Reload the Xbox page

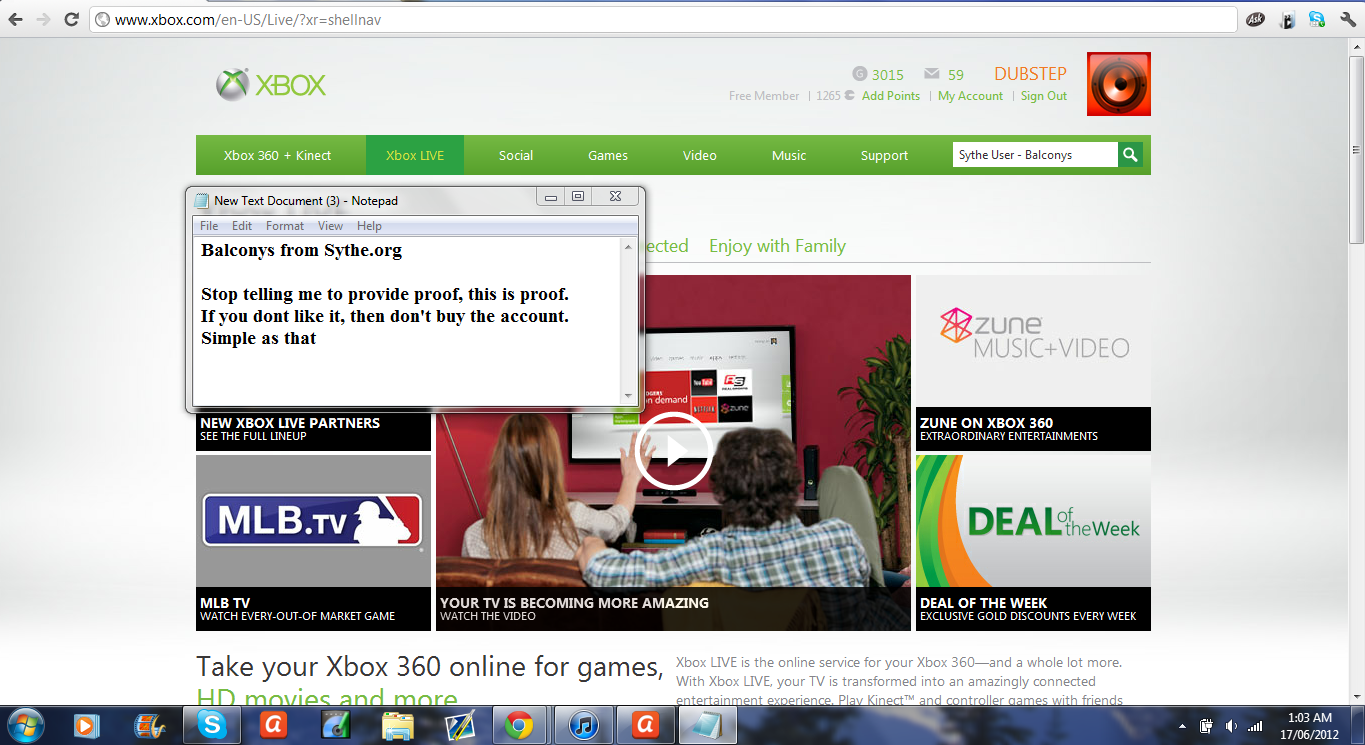pyautogui.click(x=72, y=19)
